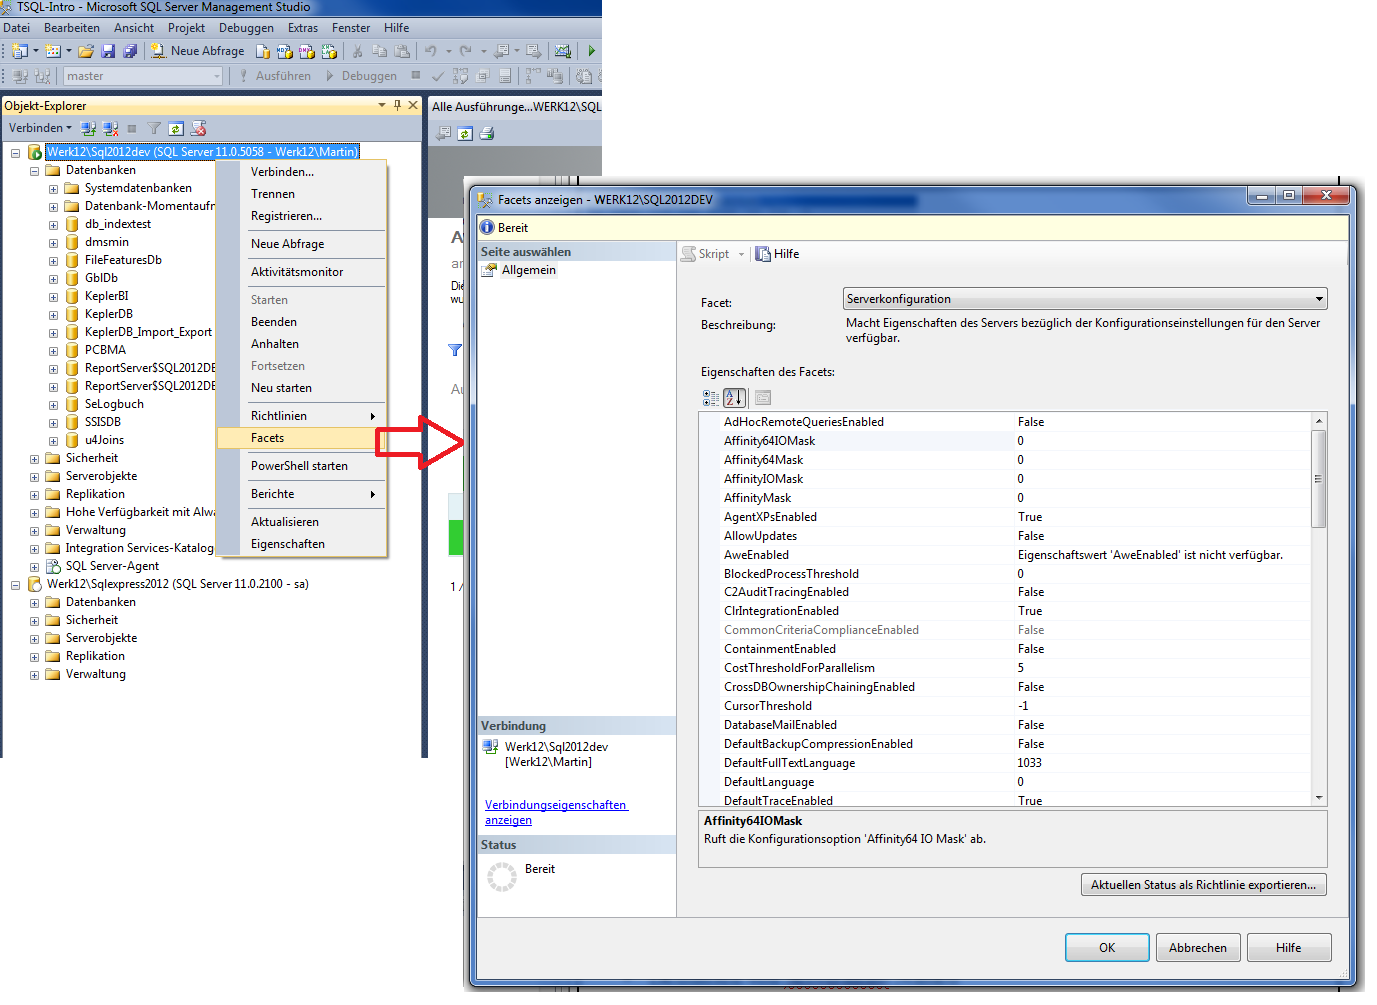Click the Database Engine query file icon
The height and width of the screenshot is (1005, 1377).
coord(263,51)
